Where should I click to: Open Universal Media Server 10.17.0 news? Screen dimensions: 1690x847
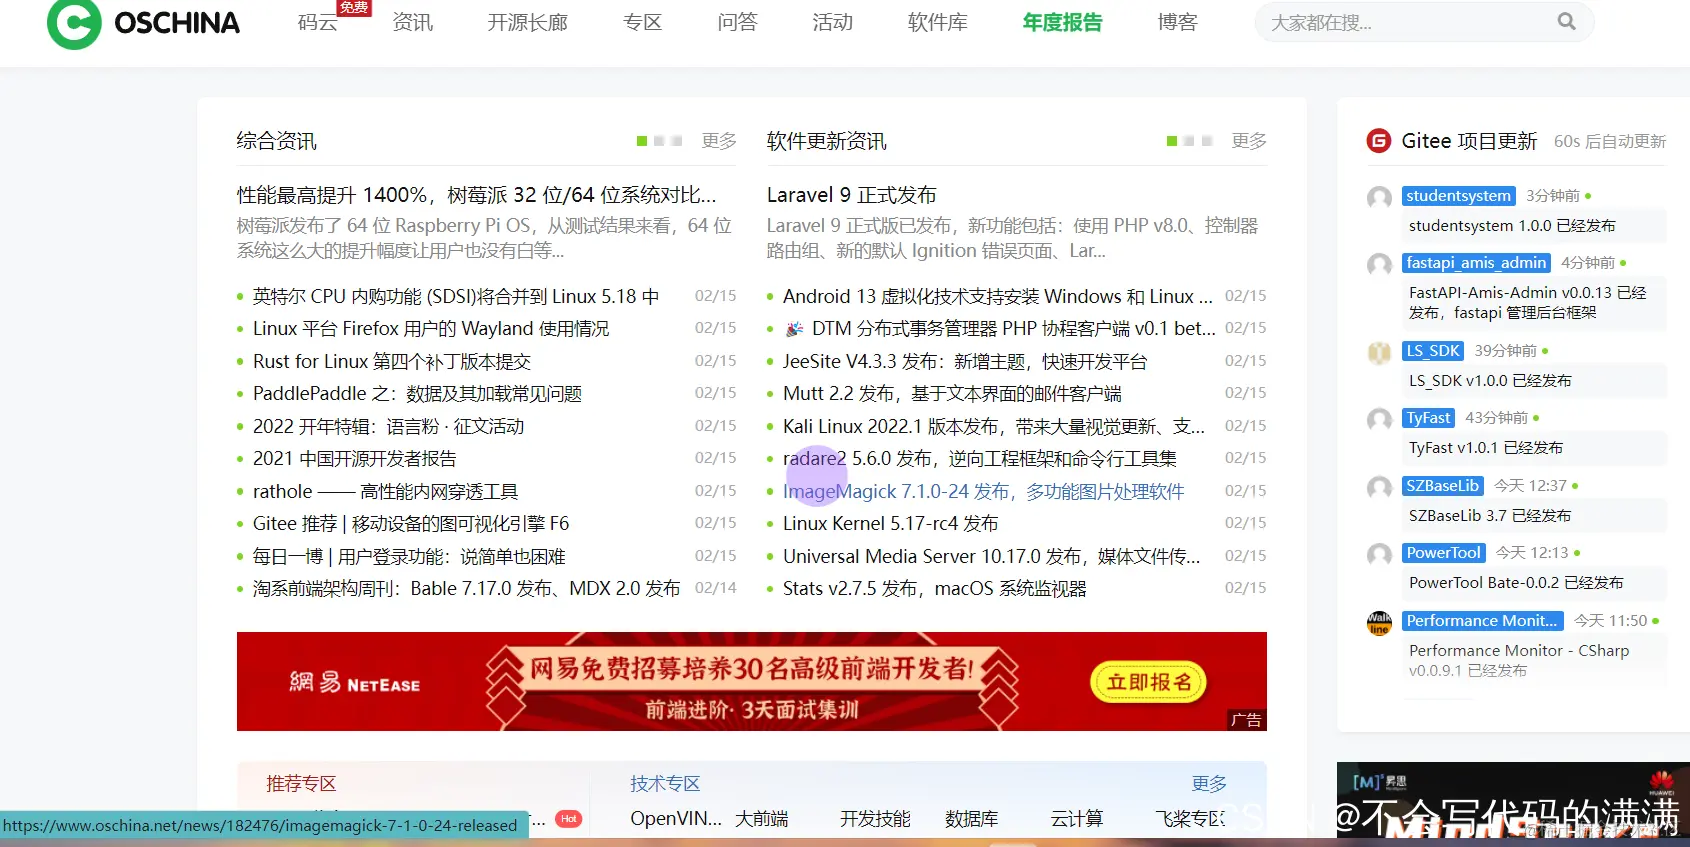point(992,557)
